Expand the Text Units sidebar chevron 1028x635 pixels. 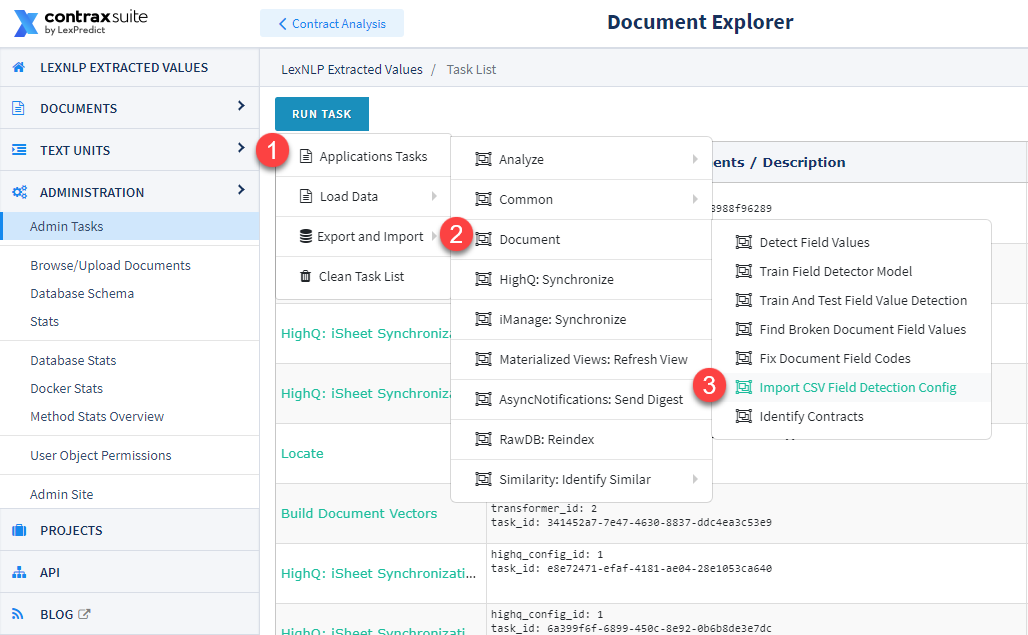[241, 147]
